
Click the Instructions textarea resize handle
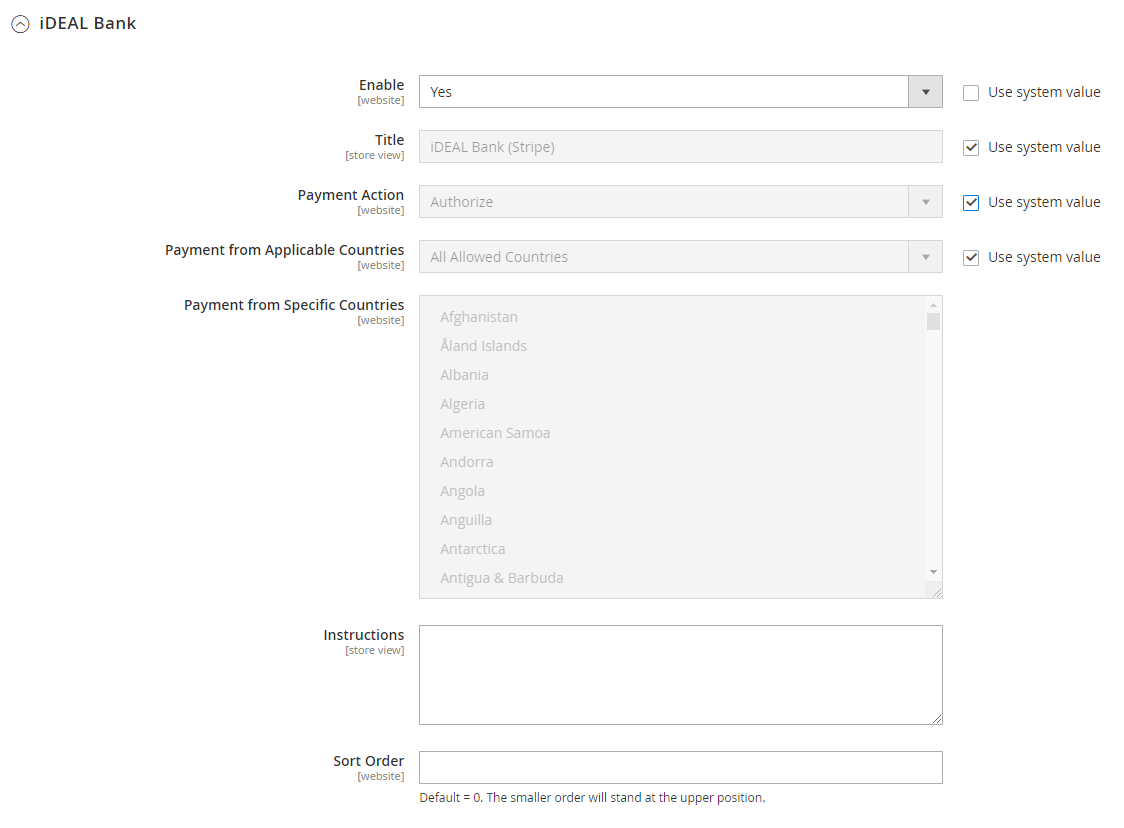pos(937,719)
